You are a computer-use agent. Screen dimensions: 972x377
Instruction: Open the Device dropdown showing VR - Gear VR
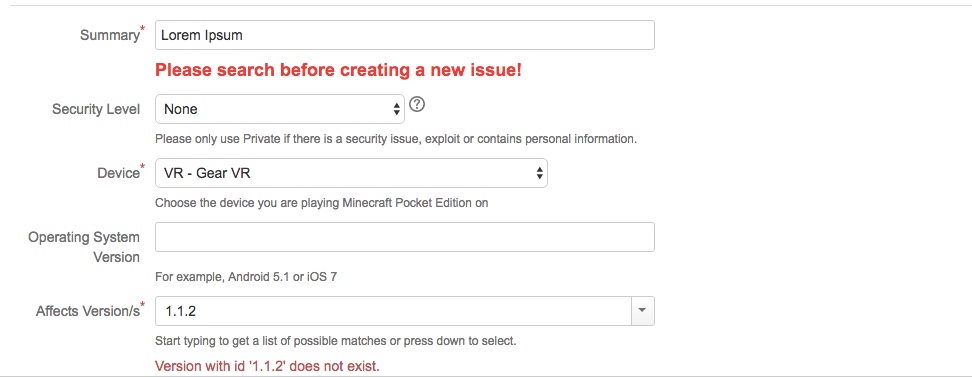[351, 173]
